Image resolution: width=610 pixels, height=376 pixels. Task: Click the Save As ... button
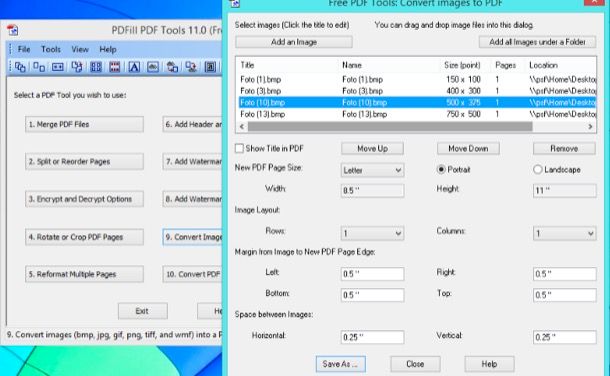340,364
